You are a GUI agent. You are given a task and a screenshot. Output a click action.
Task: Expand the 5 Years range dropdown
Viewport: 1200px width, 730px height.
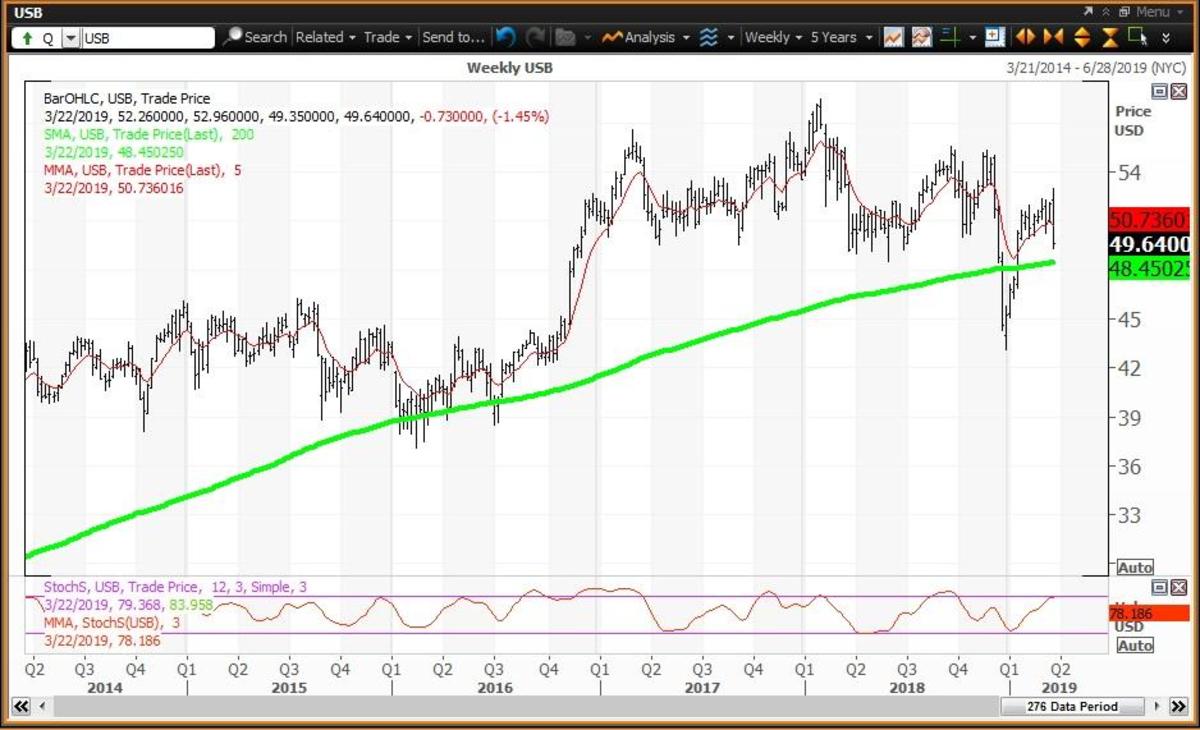tap(840, 37)
